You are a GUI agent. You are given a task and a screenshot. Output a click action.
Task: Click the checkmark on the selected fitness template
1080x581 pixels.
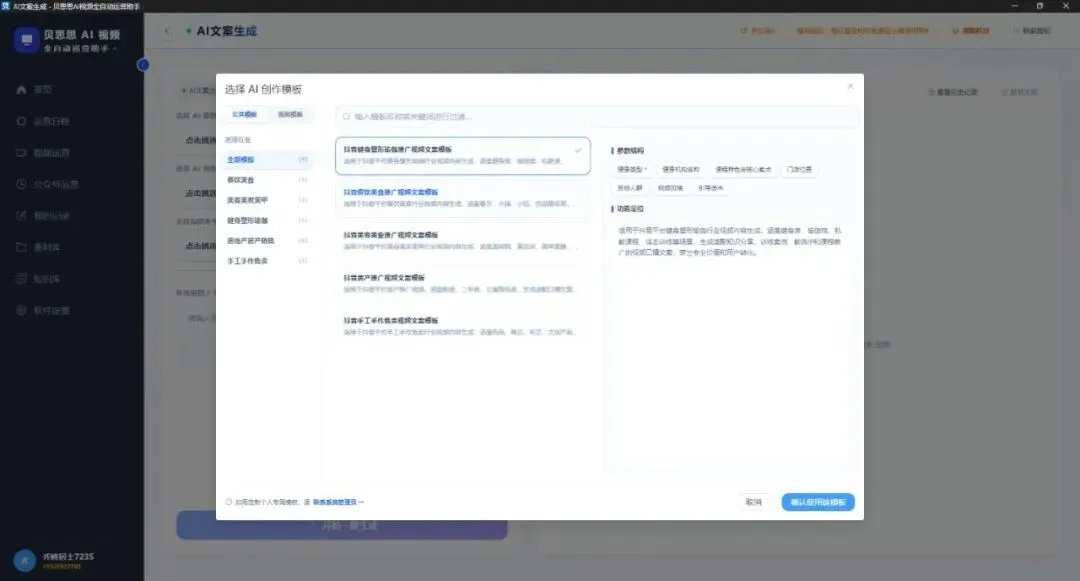point(578,150)
